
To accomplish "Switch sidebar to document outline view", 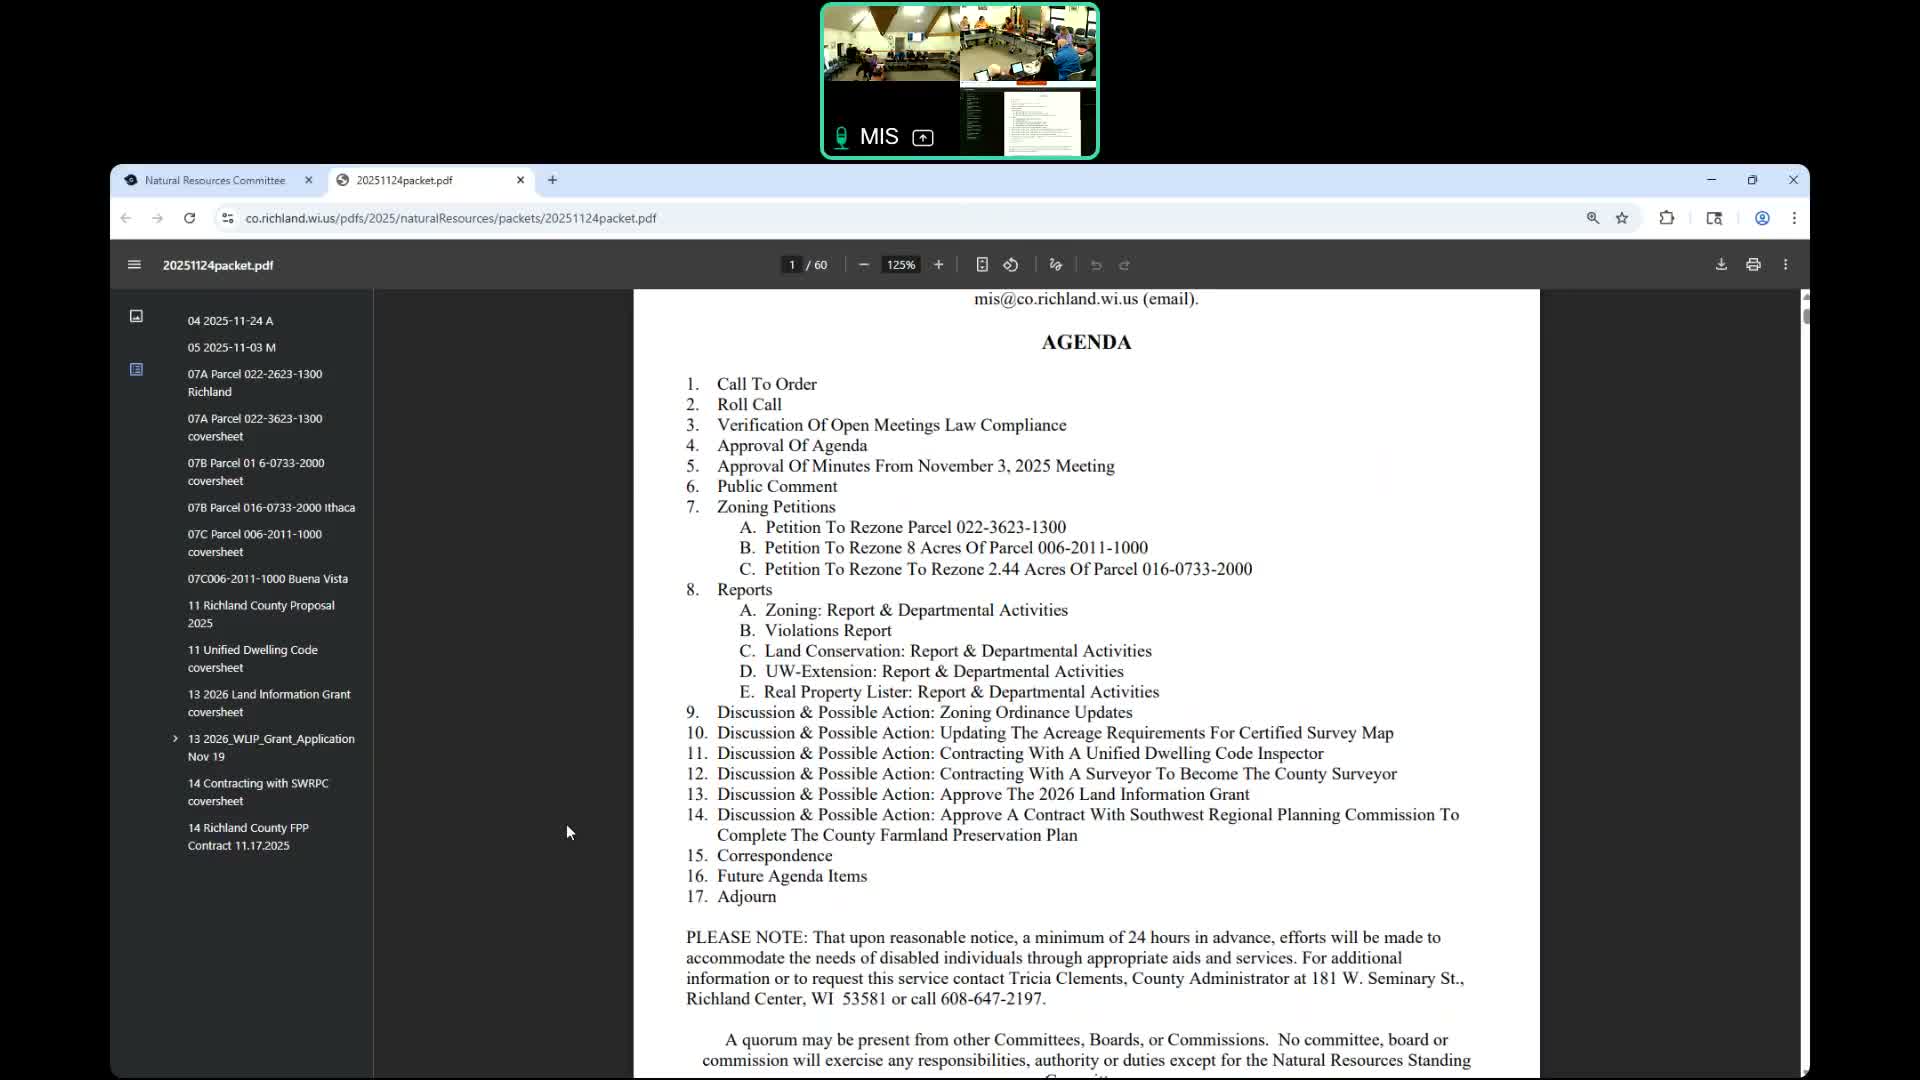I will (x=136, y=370).
